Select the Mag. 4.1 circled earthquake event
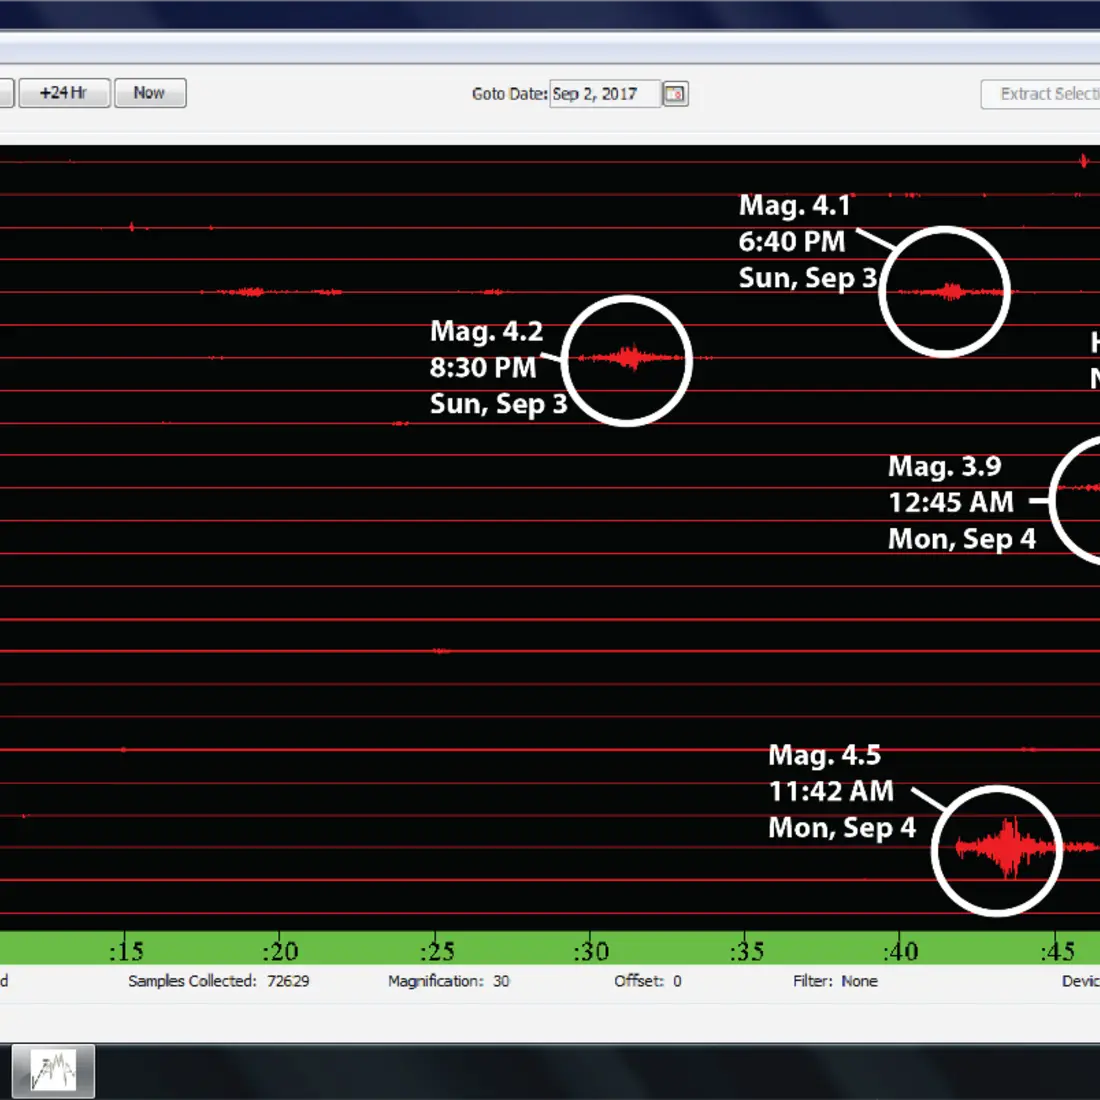This screenshot has height=1100, width=1100. [944, 291]
